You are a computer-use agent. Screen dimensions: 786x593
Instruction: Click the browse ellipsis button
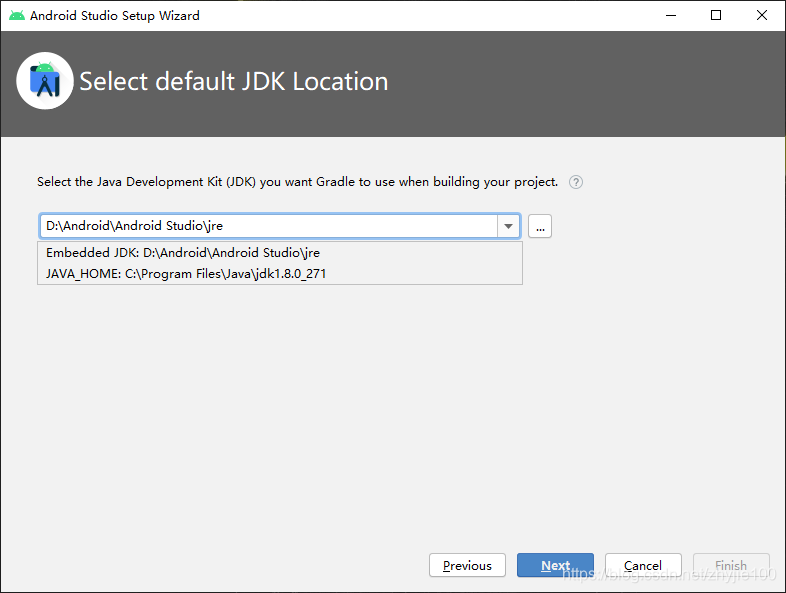(540, 226)
